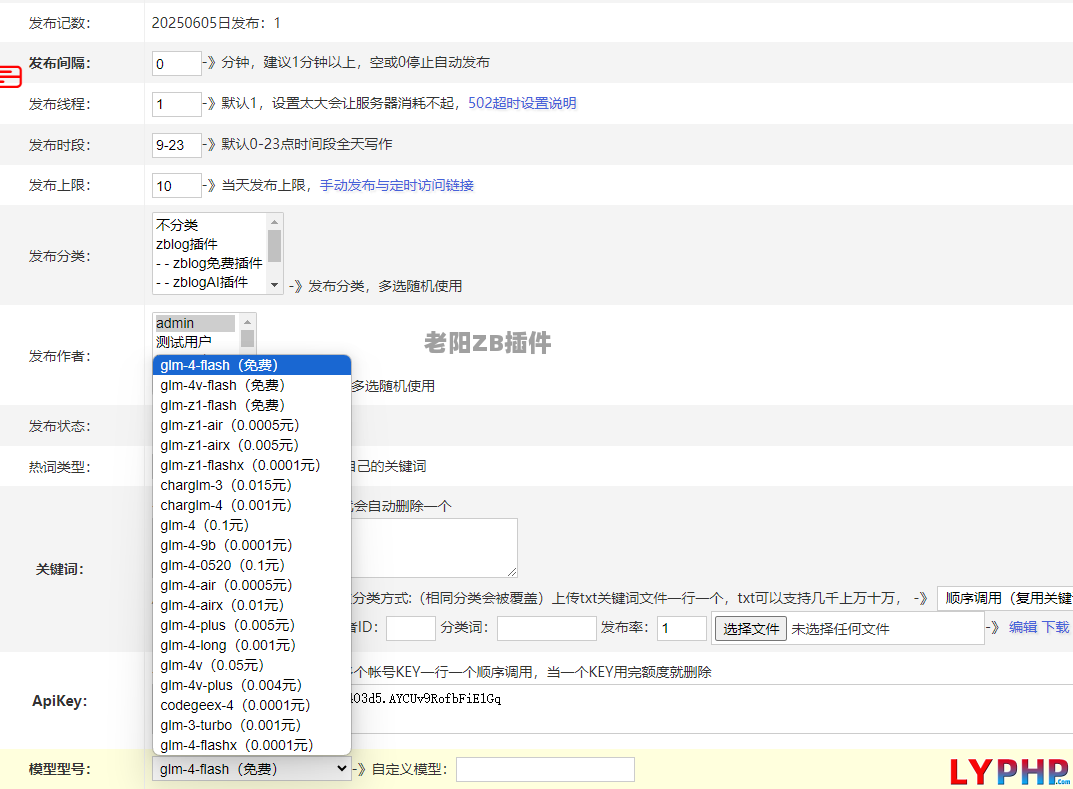The image size is (1073, 789).
Task: Select codegeex-4 (0.0001元) option
Action: tap(252, 705)
